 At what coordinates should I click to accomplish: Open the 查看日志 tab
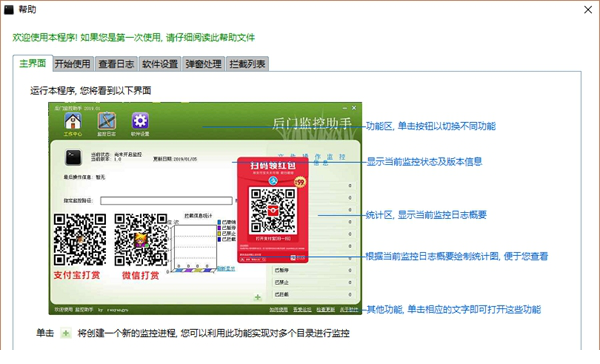click(116, 64)
